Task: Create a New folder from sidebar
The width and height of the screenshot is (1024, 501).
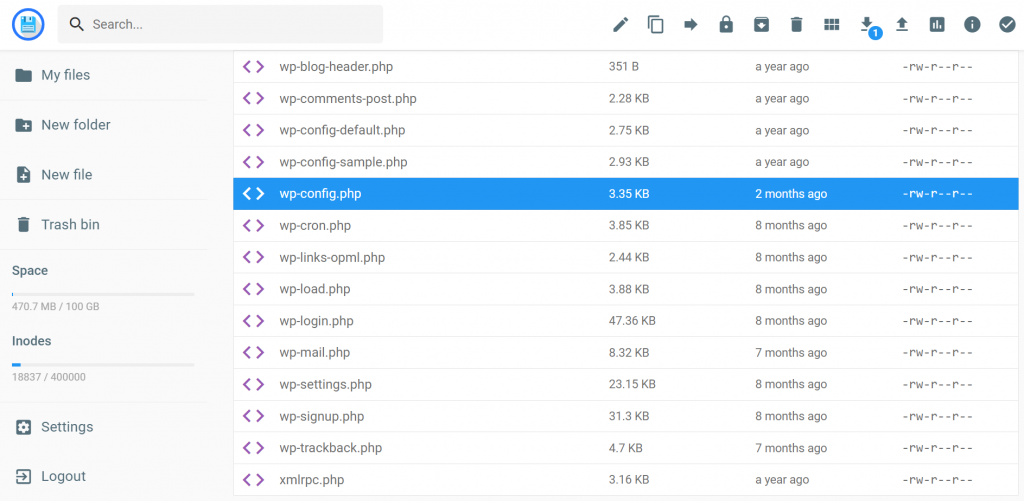Action: 63,125
